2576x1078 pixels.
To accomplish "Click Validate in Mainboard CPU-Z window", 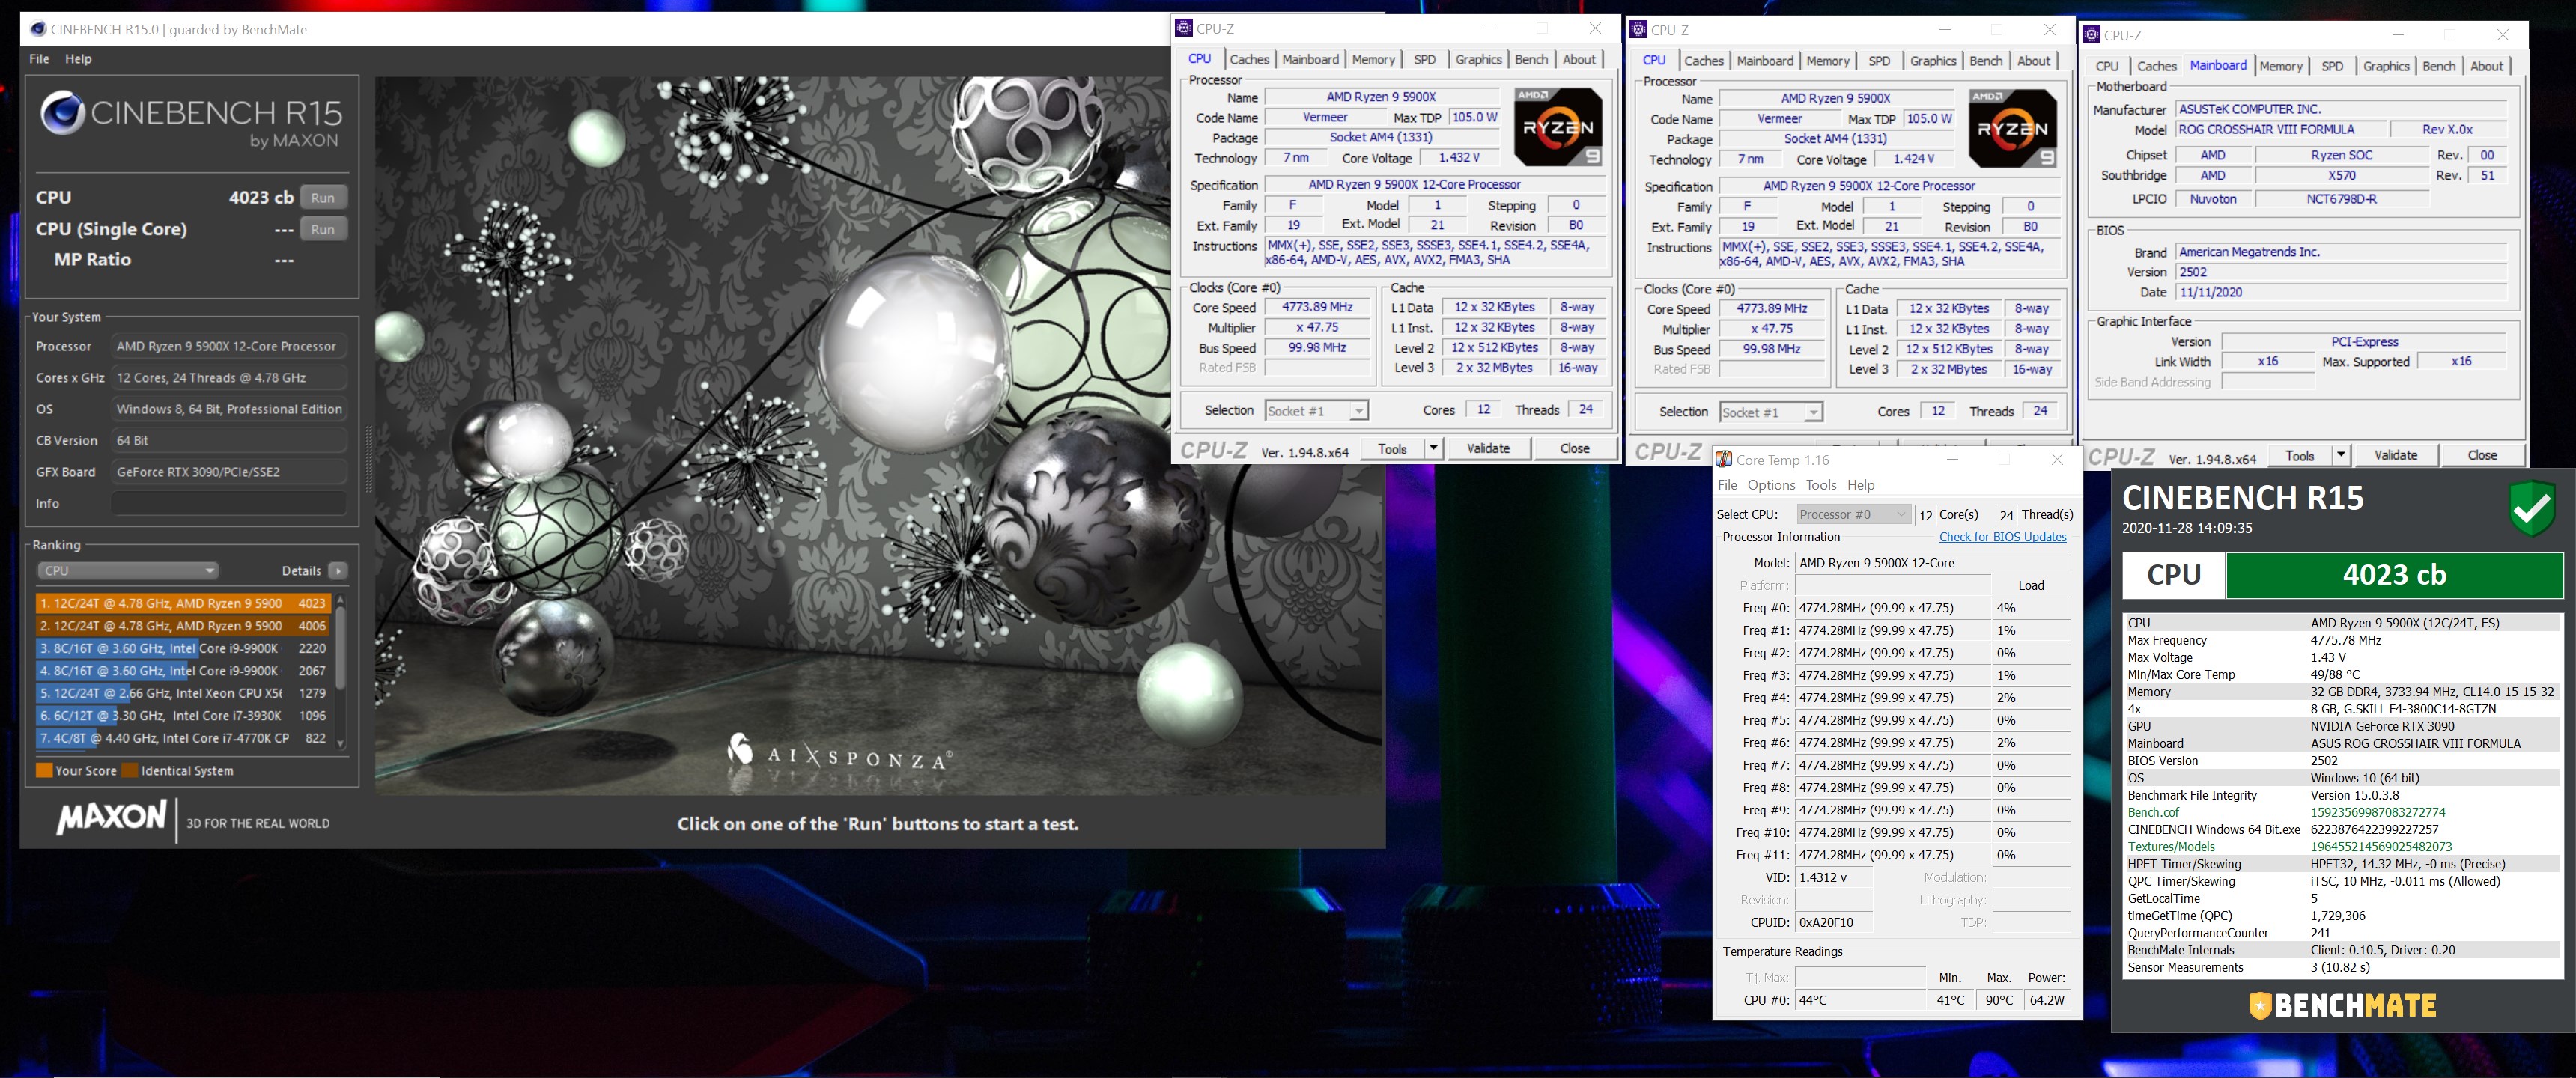I will click(2395, 456).
